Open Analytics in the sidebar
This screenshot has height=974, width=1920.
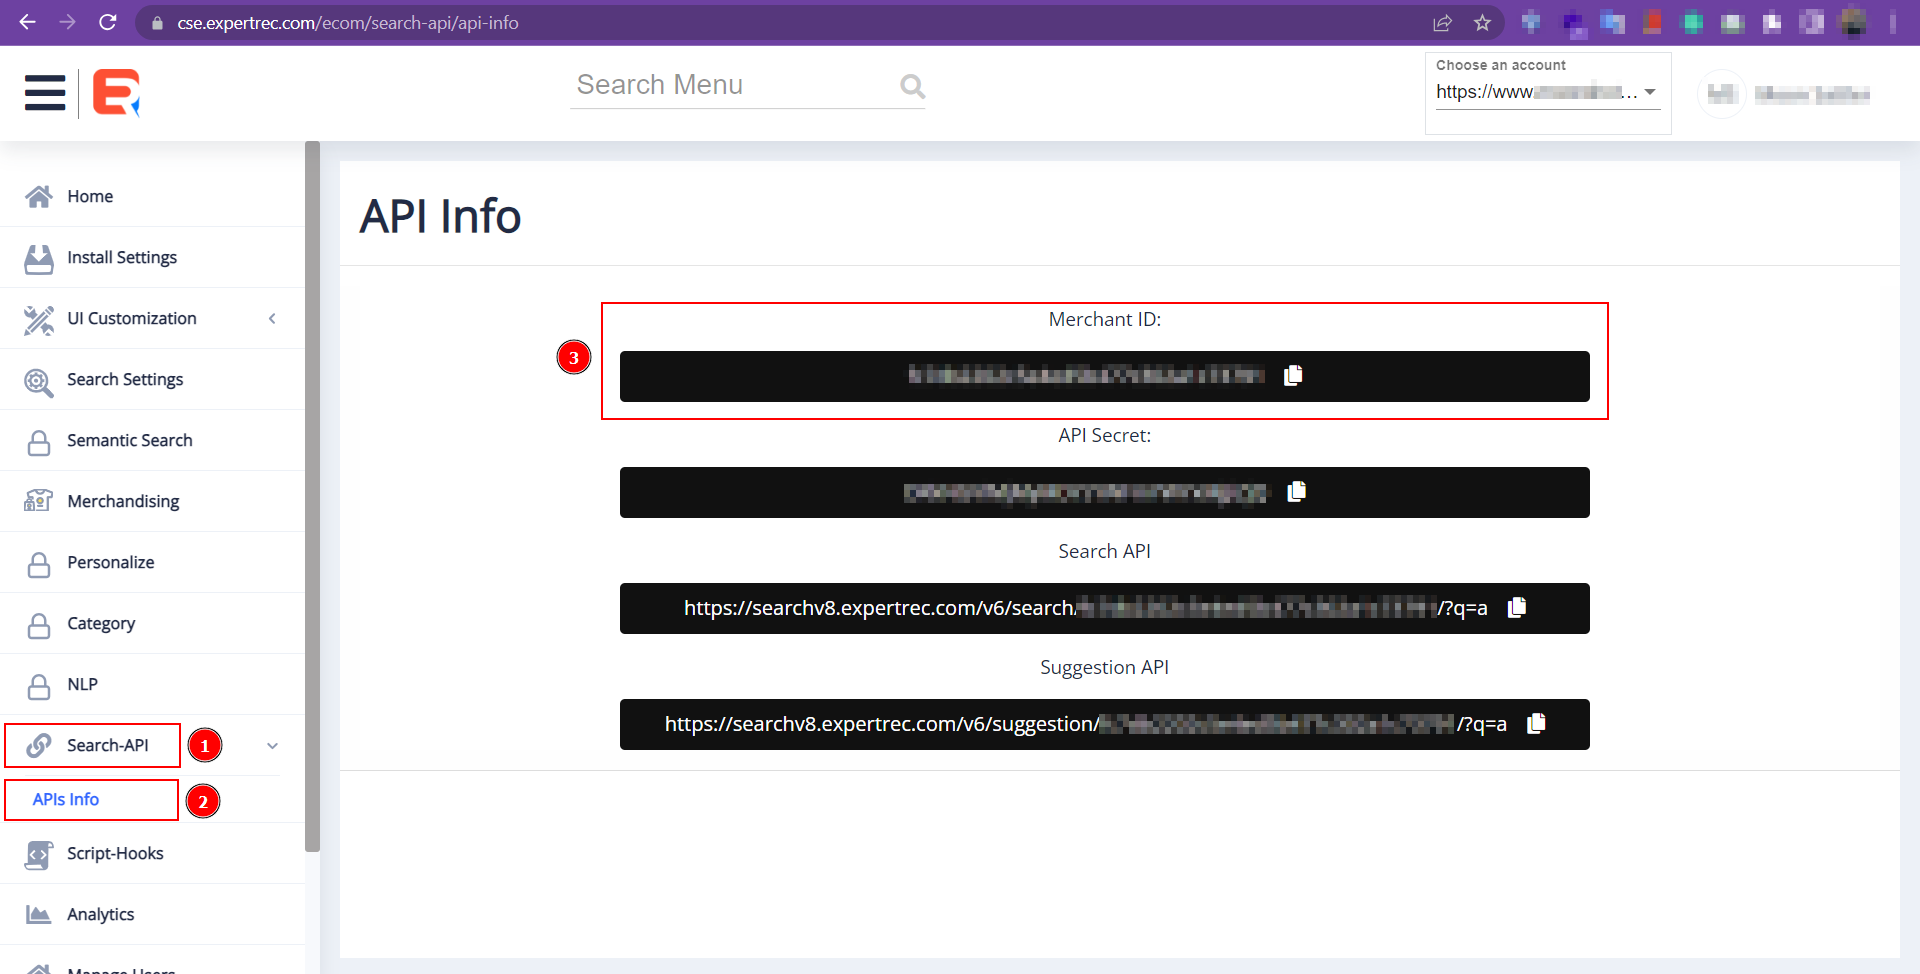coord(100,914)
